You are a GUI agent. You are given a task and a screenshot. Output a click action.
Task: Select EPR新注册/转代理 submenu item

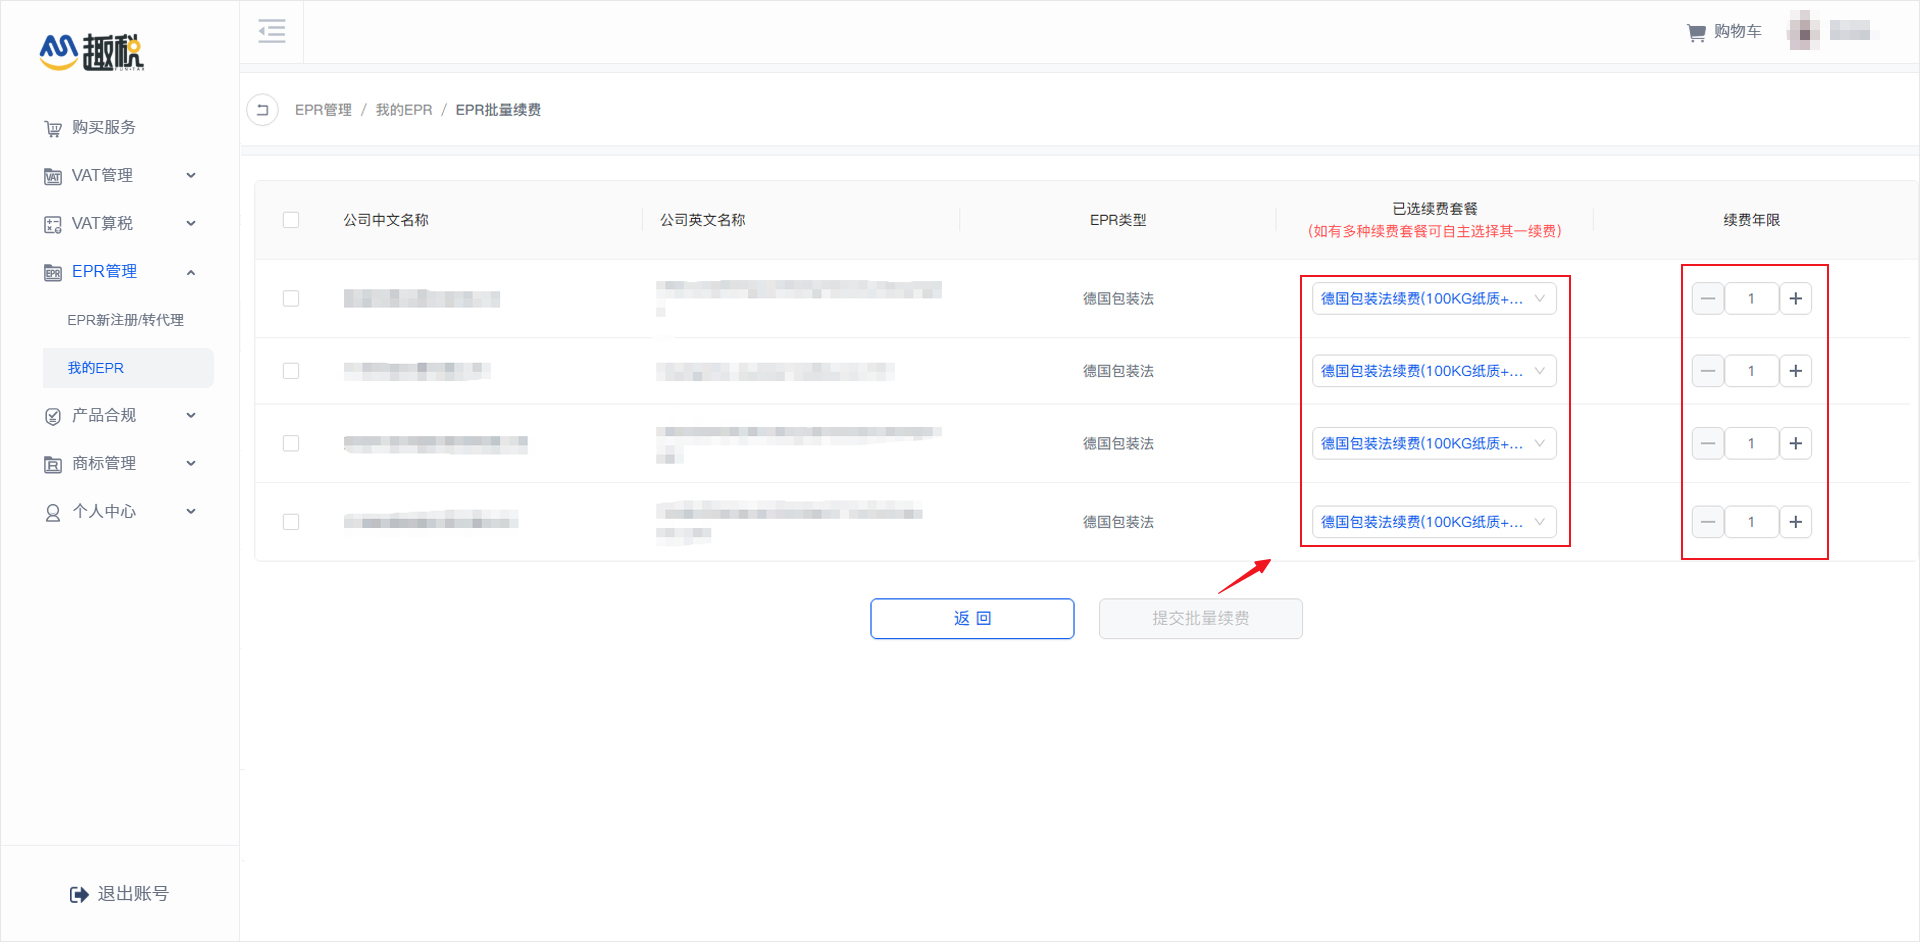(125, 320)
